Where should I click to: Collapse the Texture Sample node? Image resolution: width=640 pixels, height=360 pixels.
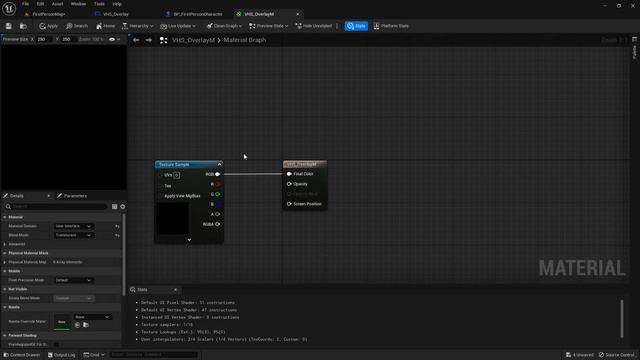pos(220,164)
